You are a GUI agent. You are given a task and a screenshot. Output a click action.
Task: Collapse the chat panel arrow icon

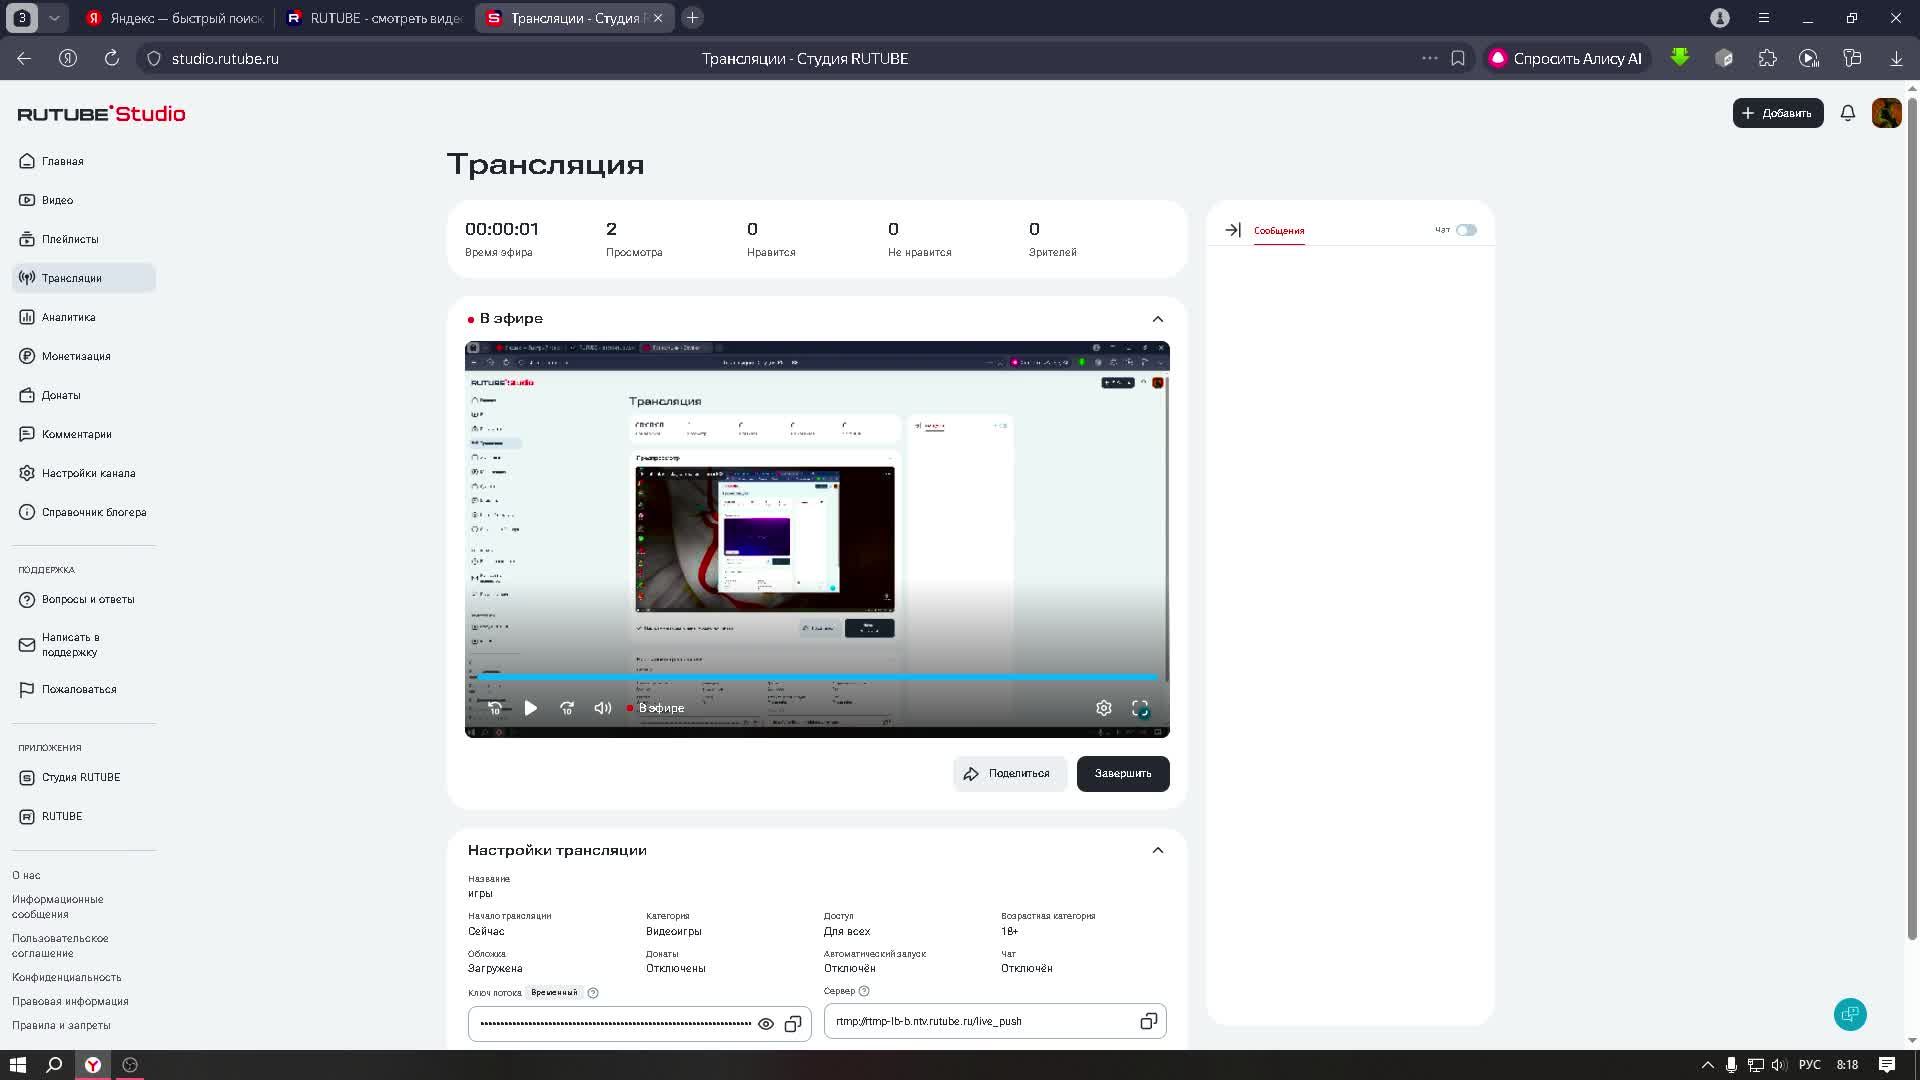click(1232, 230)
